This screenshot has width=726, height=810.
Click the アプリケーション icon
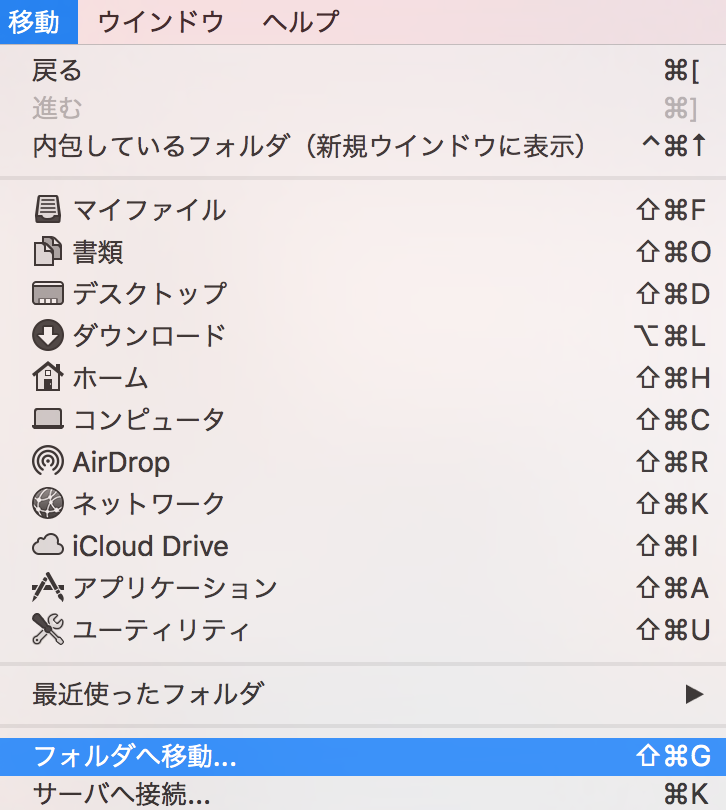(47, 588)
